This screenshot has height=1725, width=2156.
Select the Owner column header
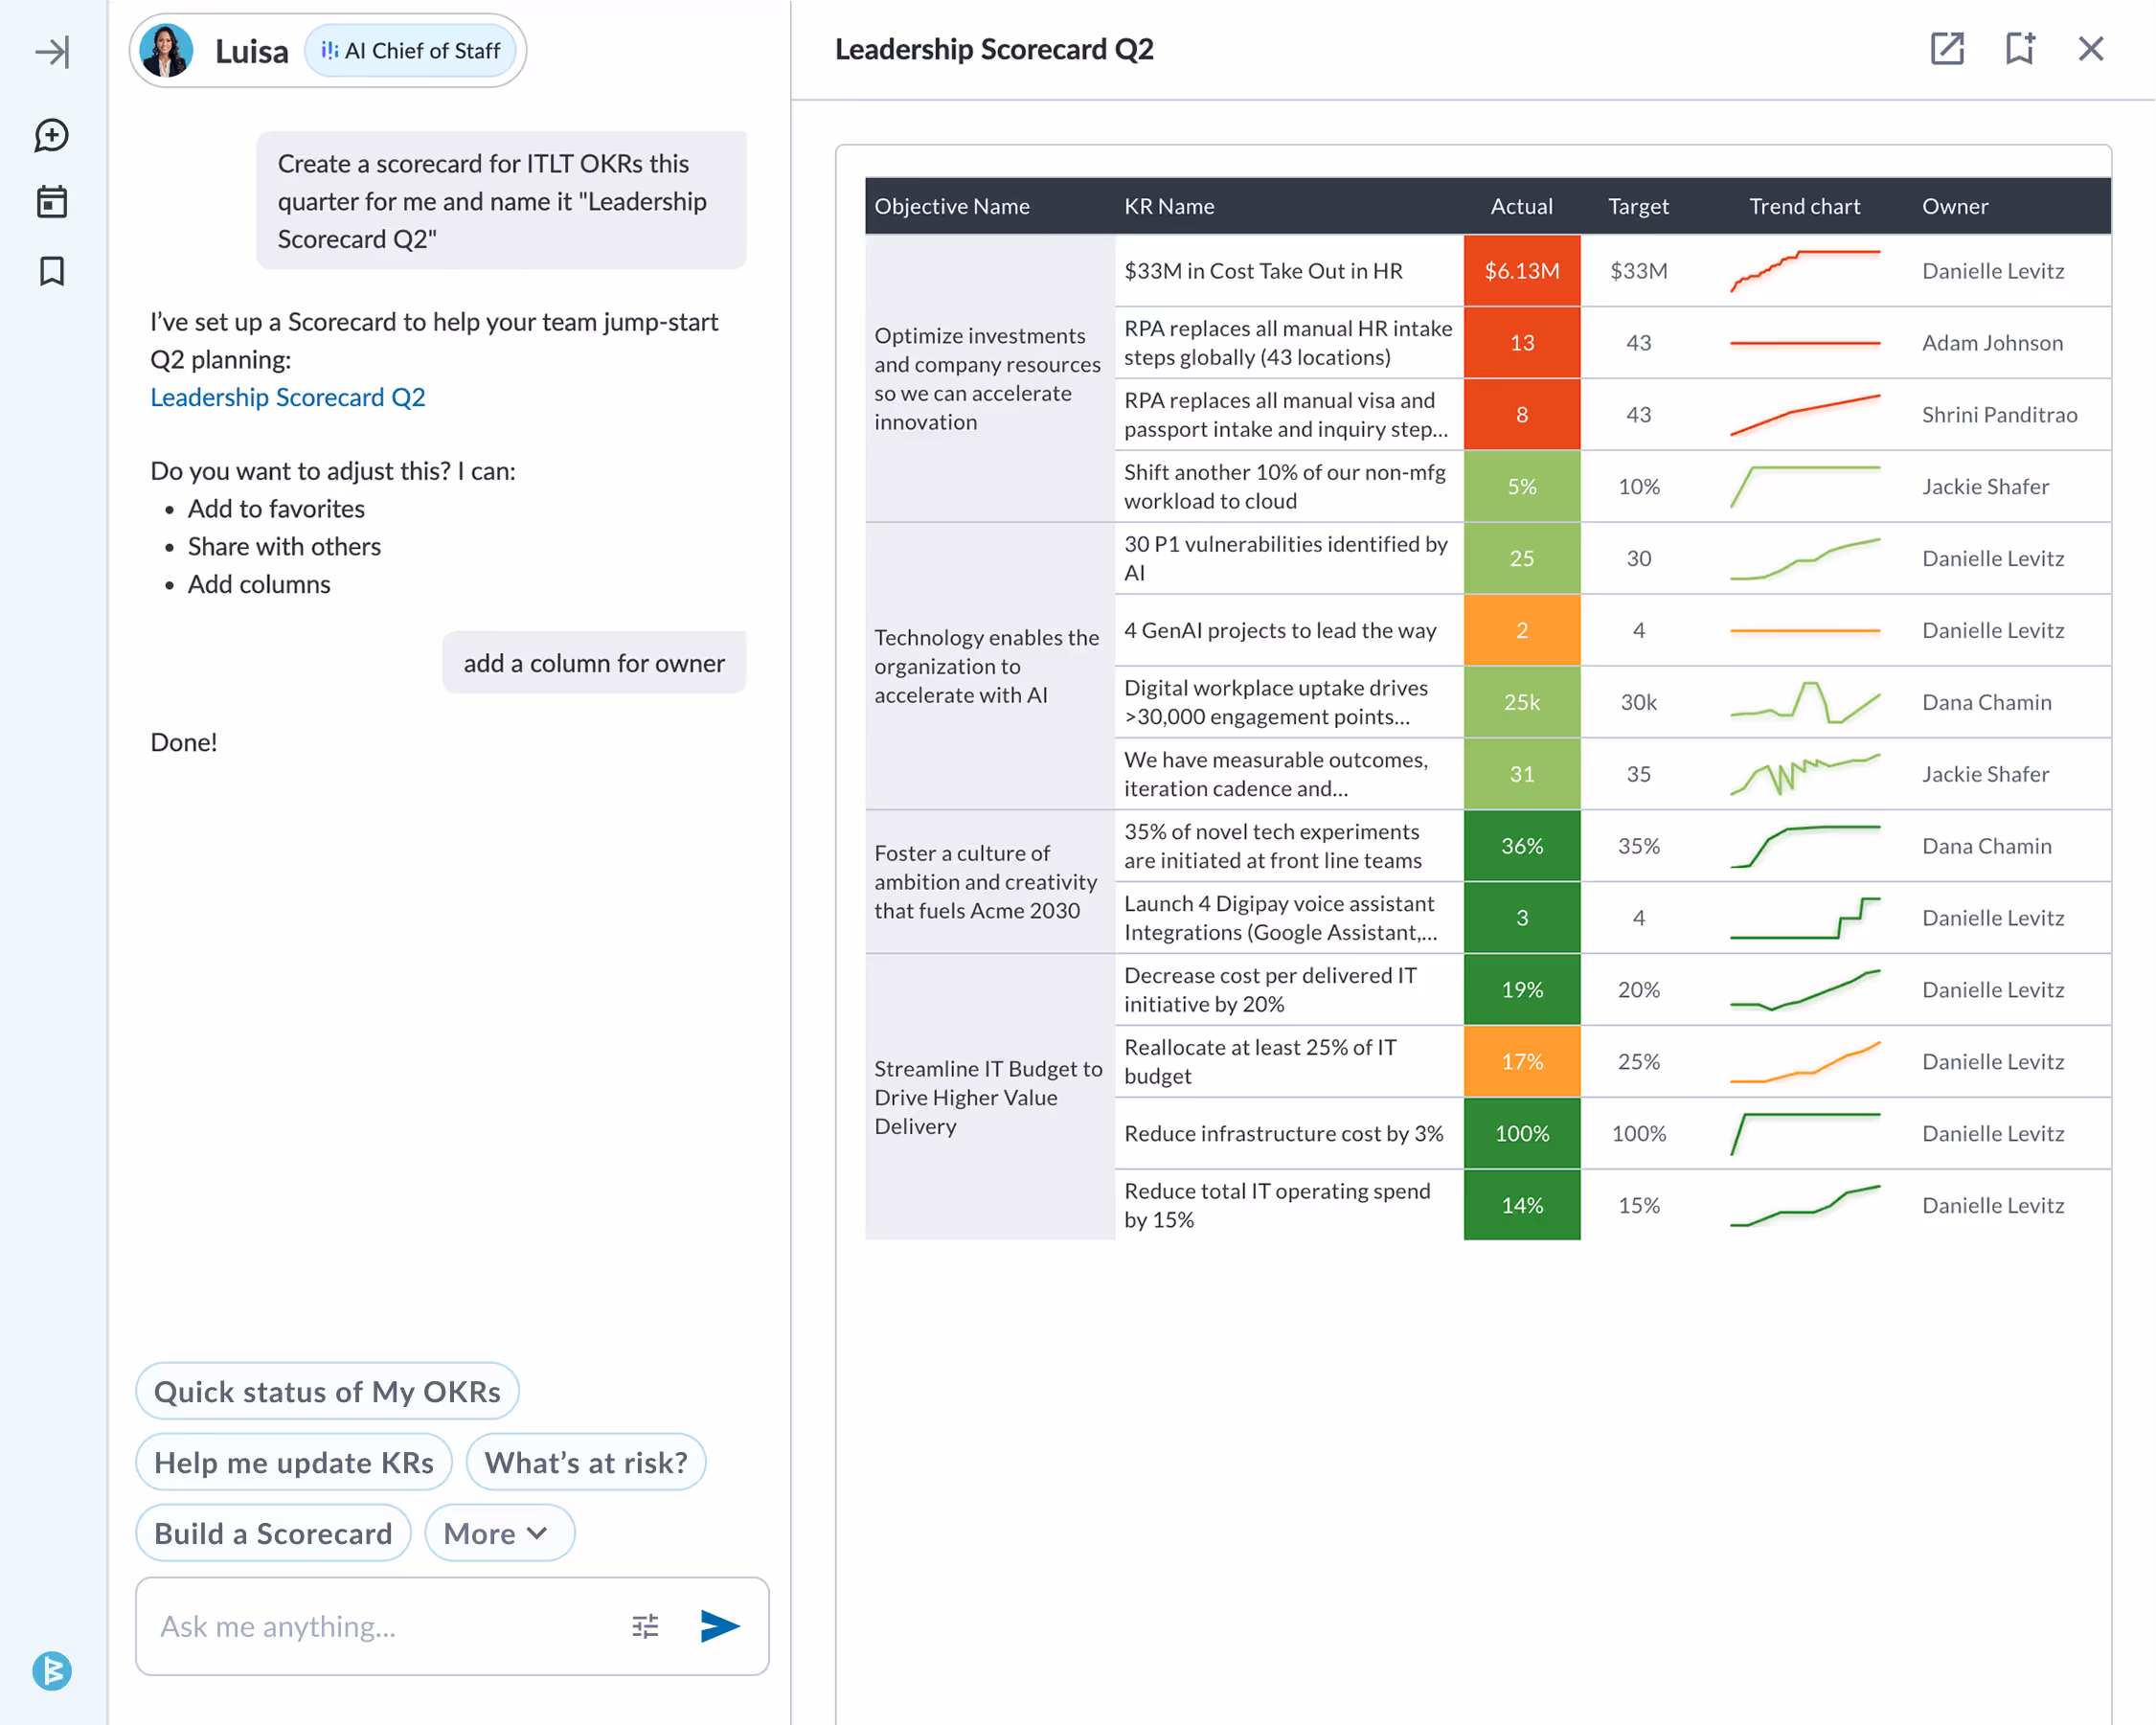[x=1954, y=206]
